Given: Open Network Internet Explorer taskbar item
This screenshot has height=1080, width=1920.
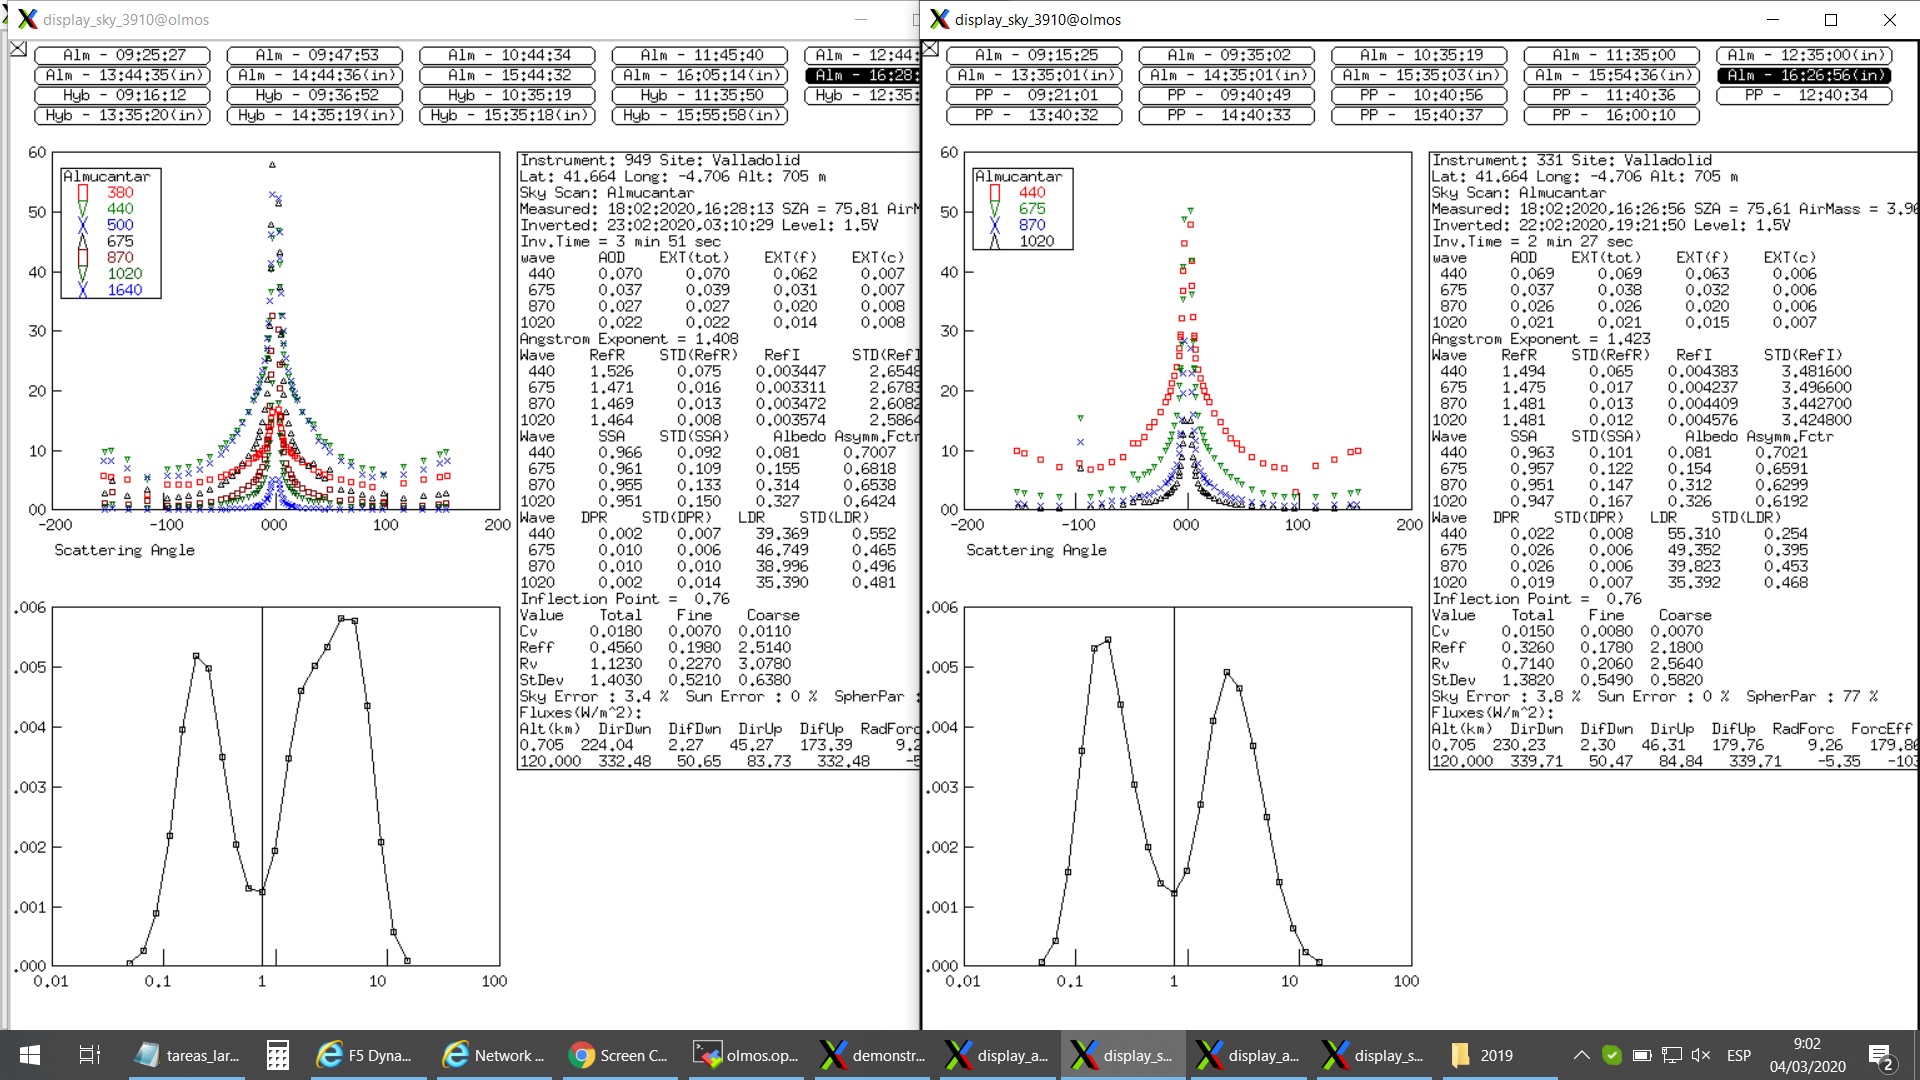Looking at the screenshot, I should 493,1055.
